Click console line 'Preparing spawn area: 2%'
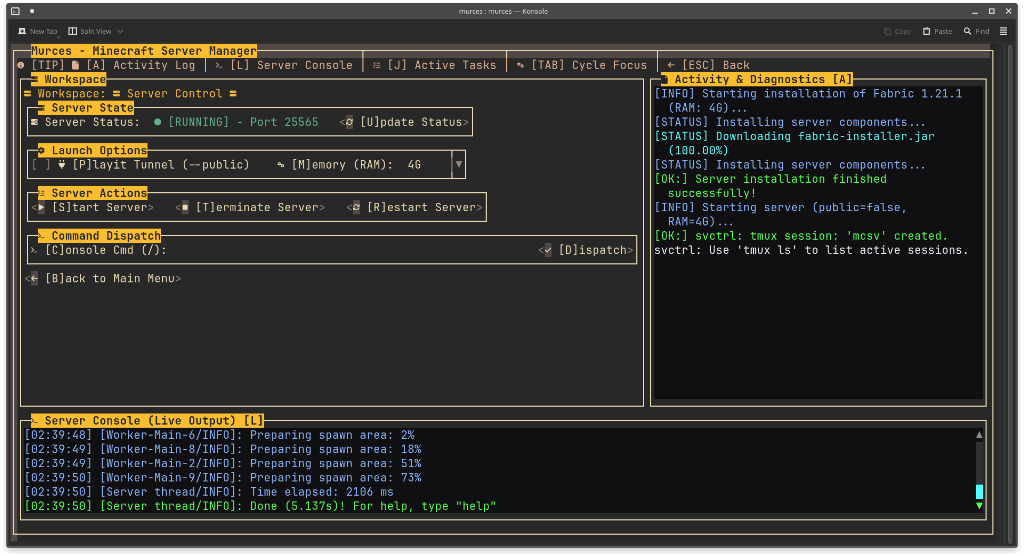Viewport: 1024px width, 556px height. click(x=219, y=435)
